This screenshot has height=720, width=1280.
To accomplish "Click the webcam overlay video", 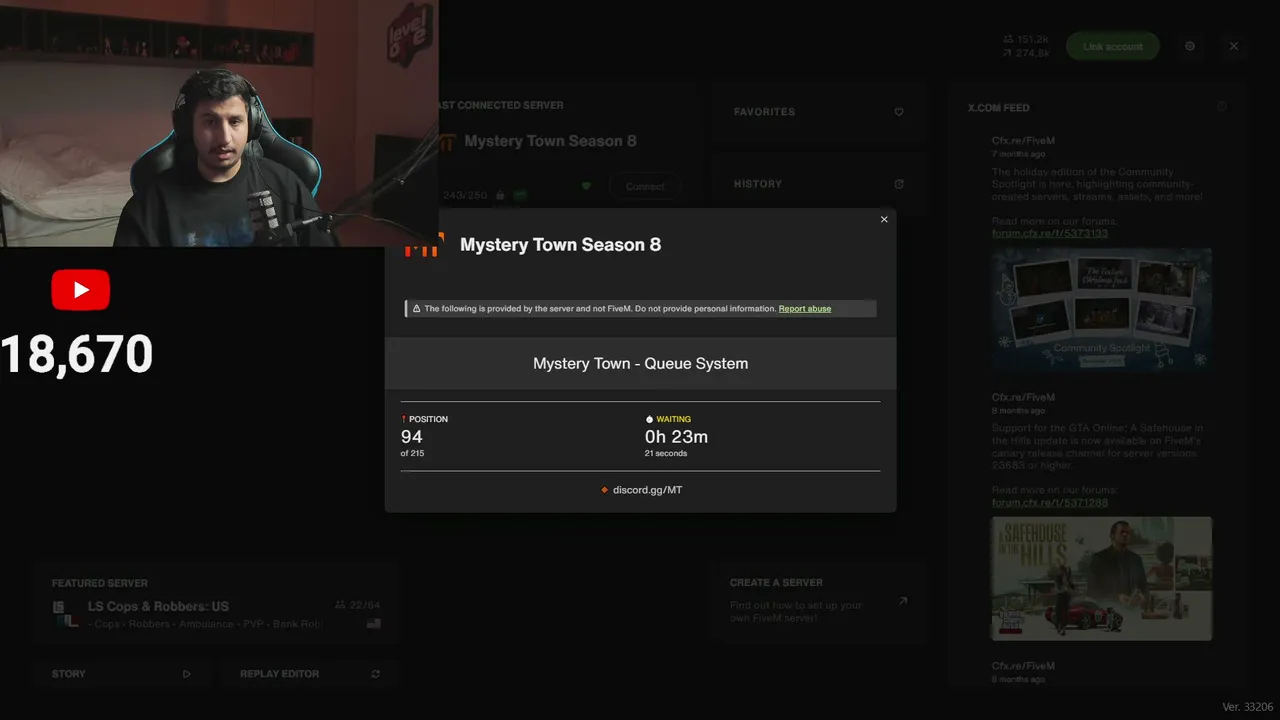I will pyautogui.click(x=219, y=123).
